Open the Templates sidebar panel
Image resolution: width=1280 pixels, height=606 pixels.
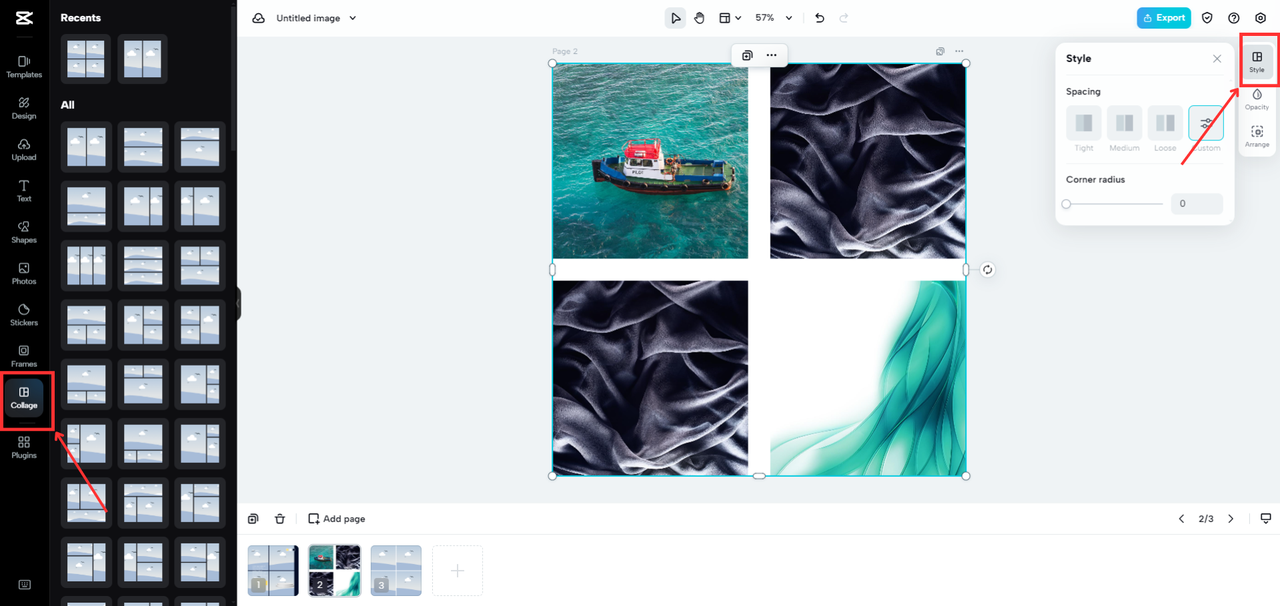(x=24, y=67)
